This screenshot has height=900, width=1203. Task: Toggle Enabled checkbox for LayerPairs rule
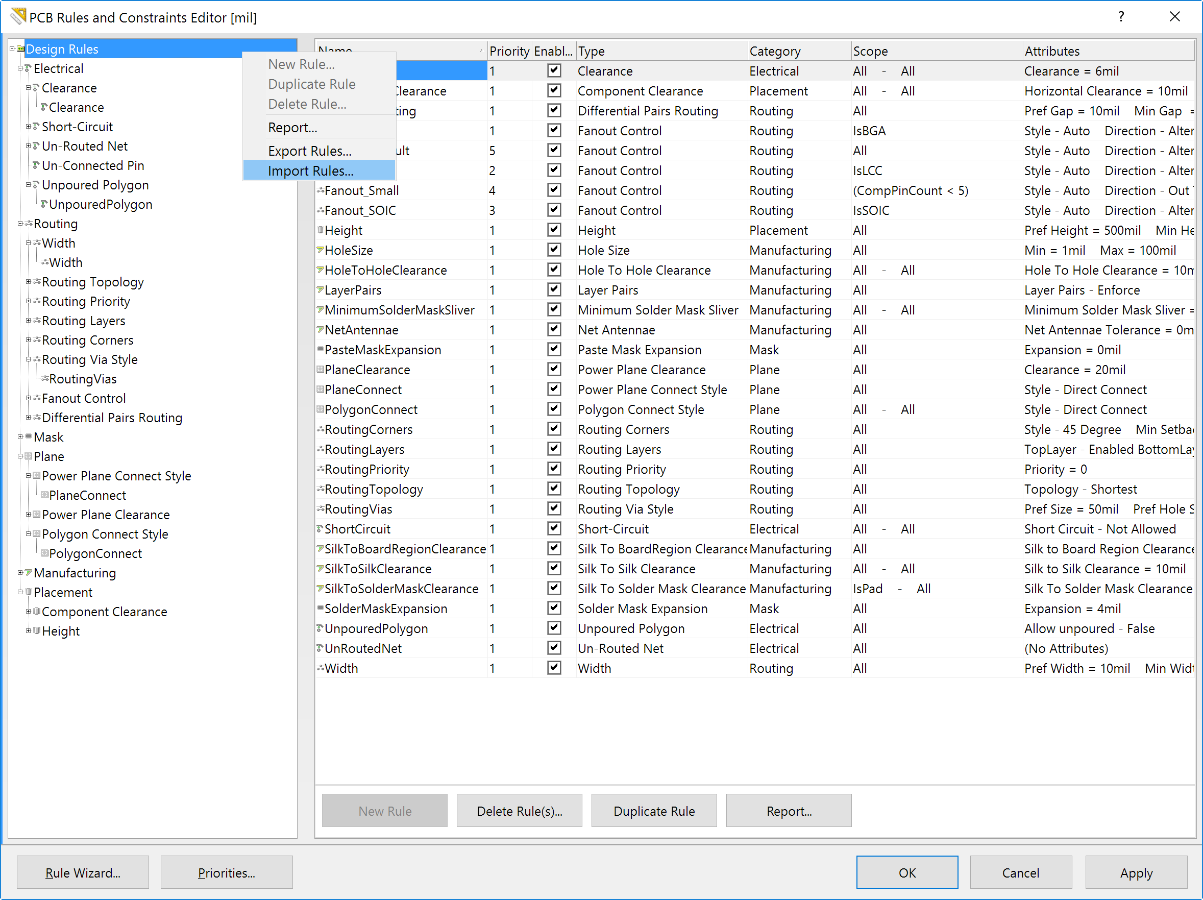[554, 290]
